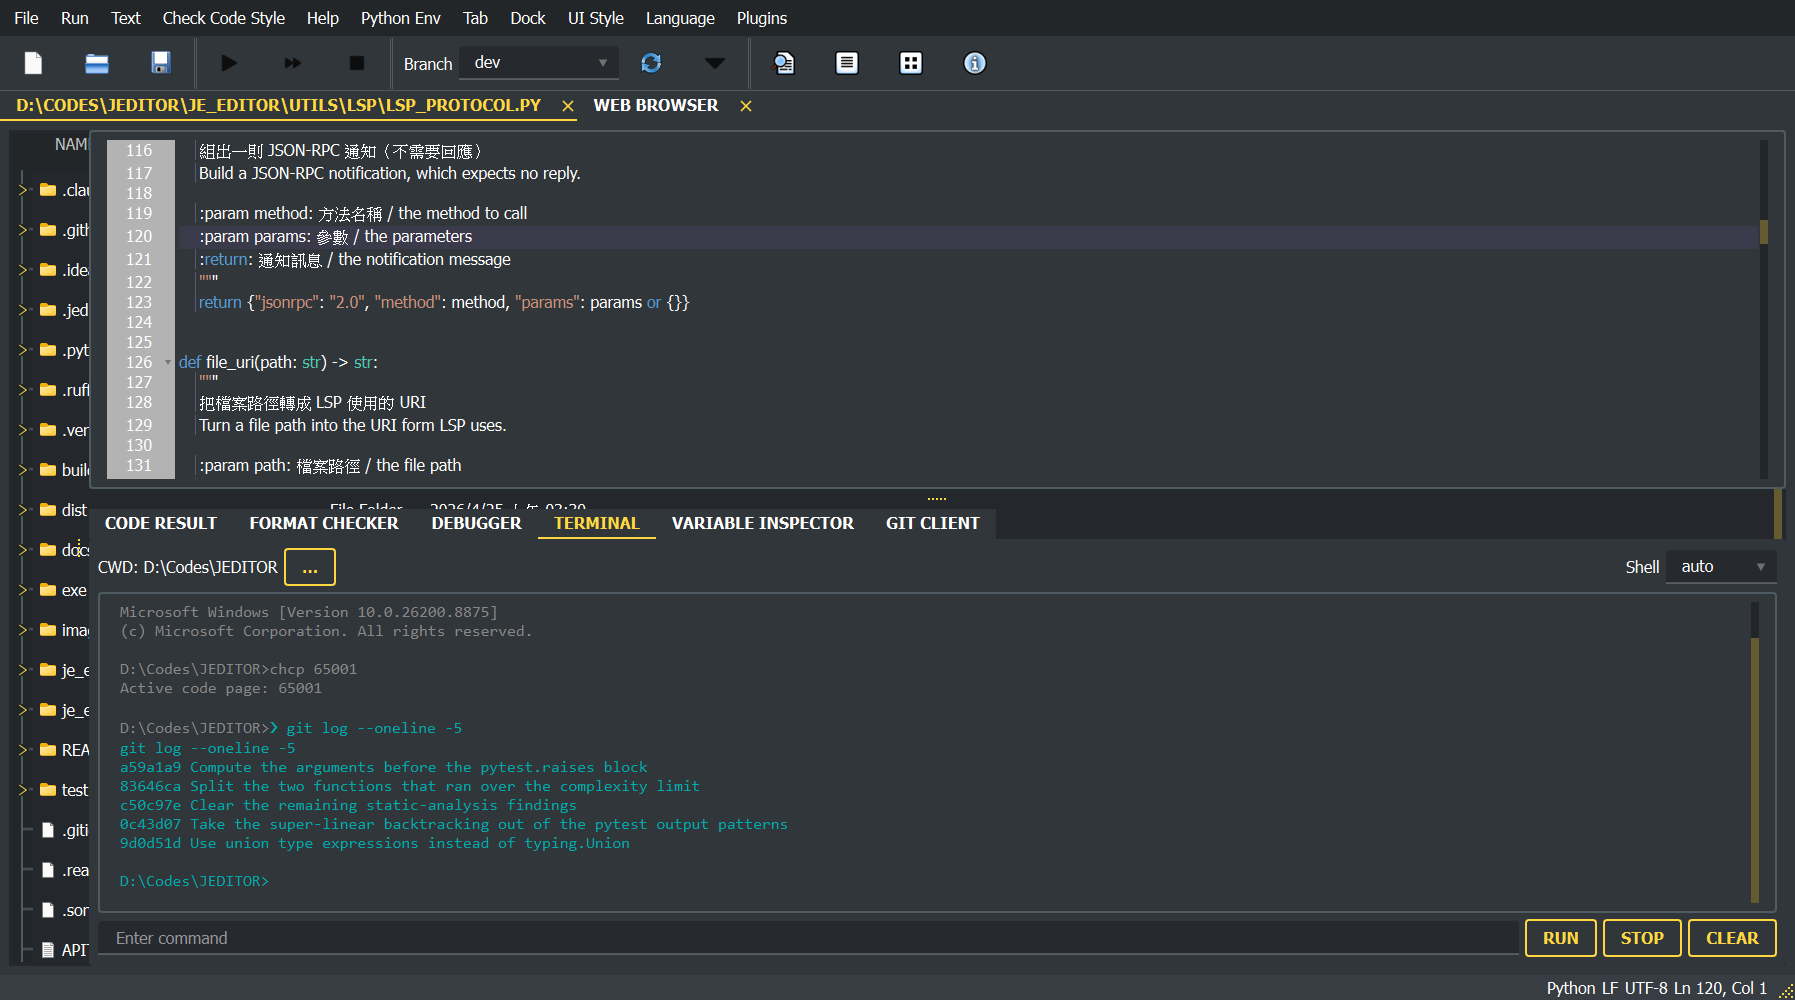Select the TERMINAL tab
The height and width of the screenshot is (1000, 1795).
597,523
